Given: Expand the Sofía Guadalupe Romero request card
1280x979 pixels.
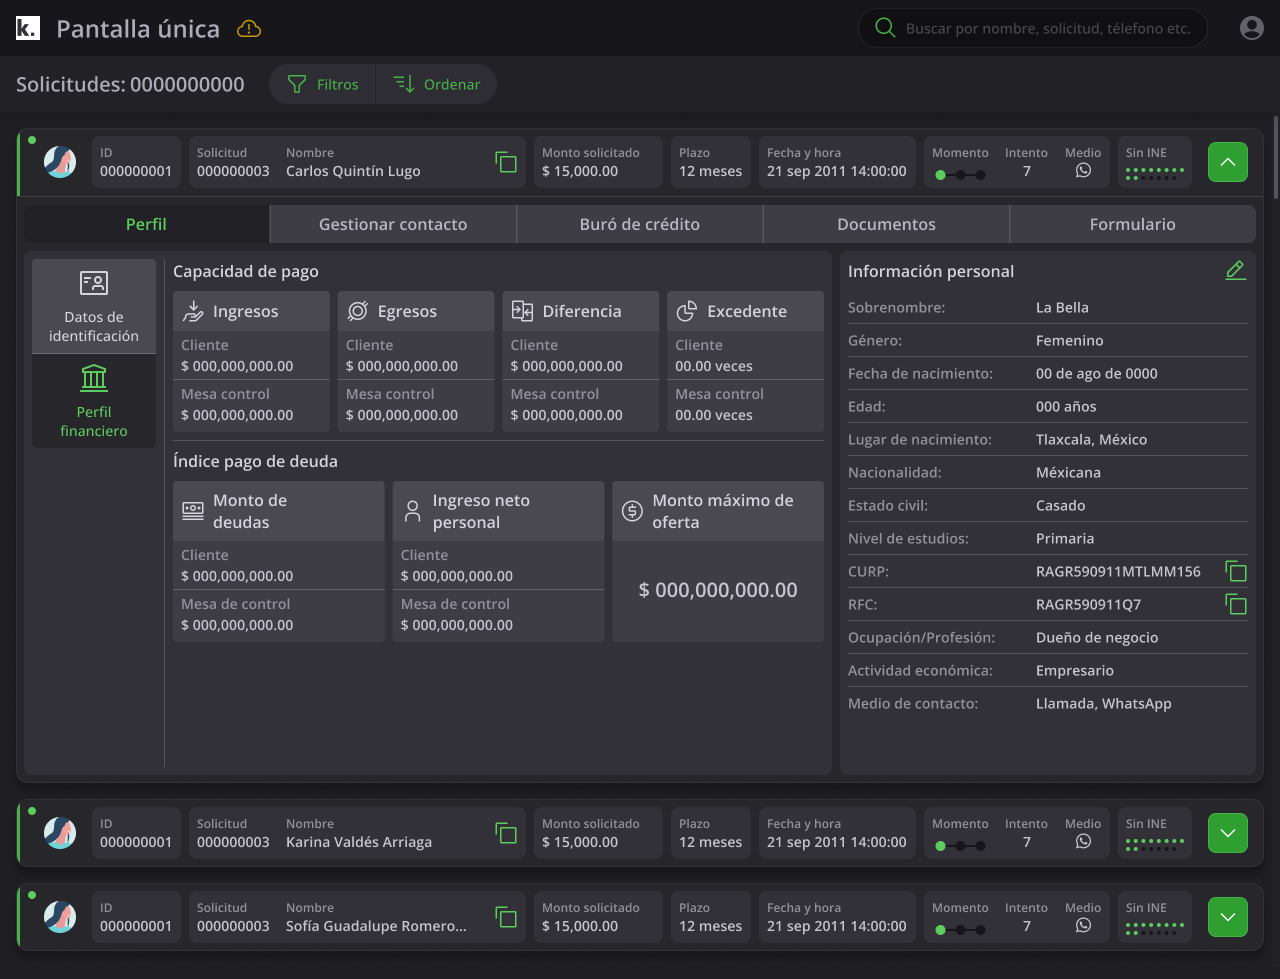Looking at the screenshot, I should pos(1228,917).
